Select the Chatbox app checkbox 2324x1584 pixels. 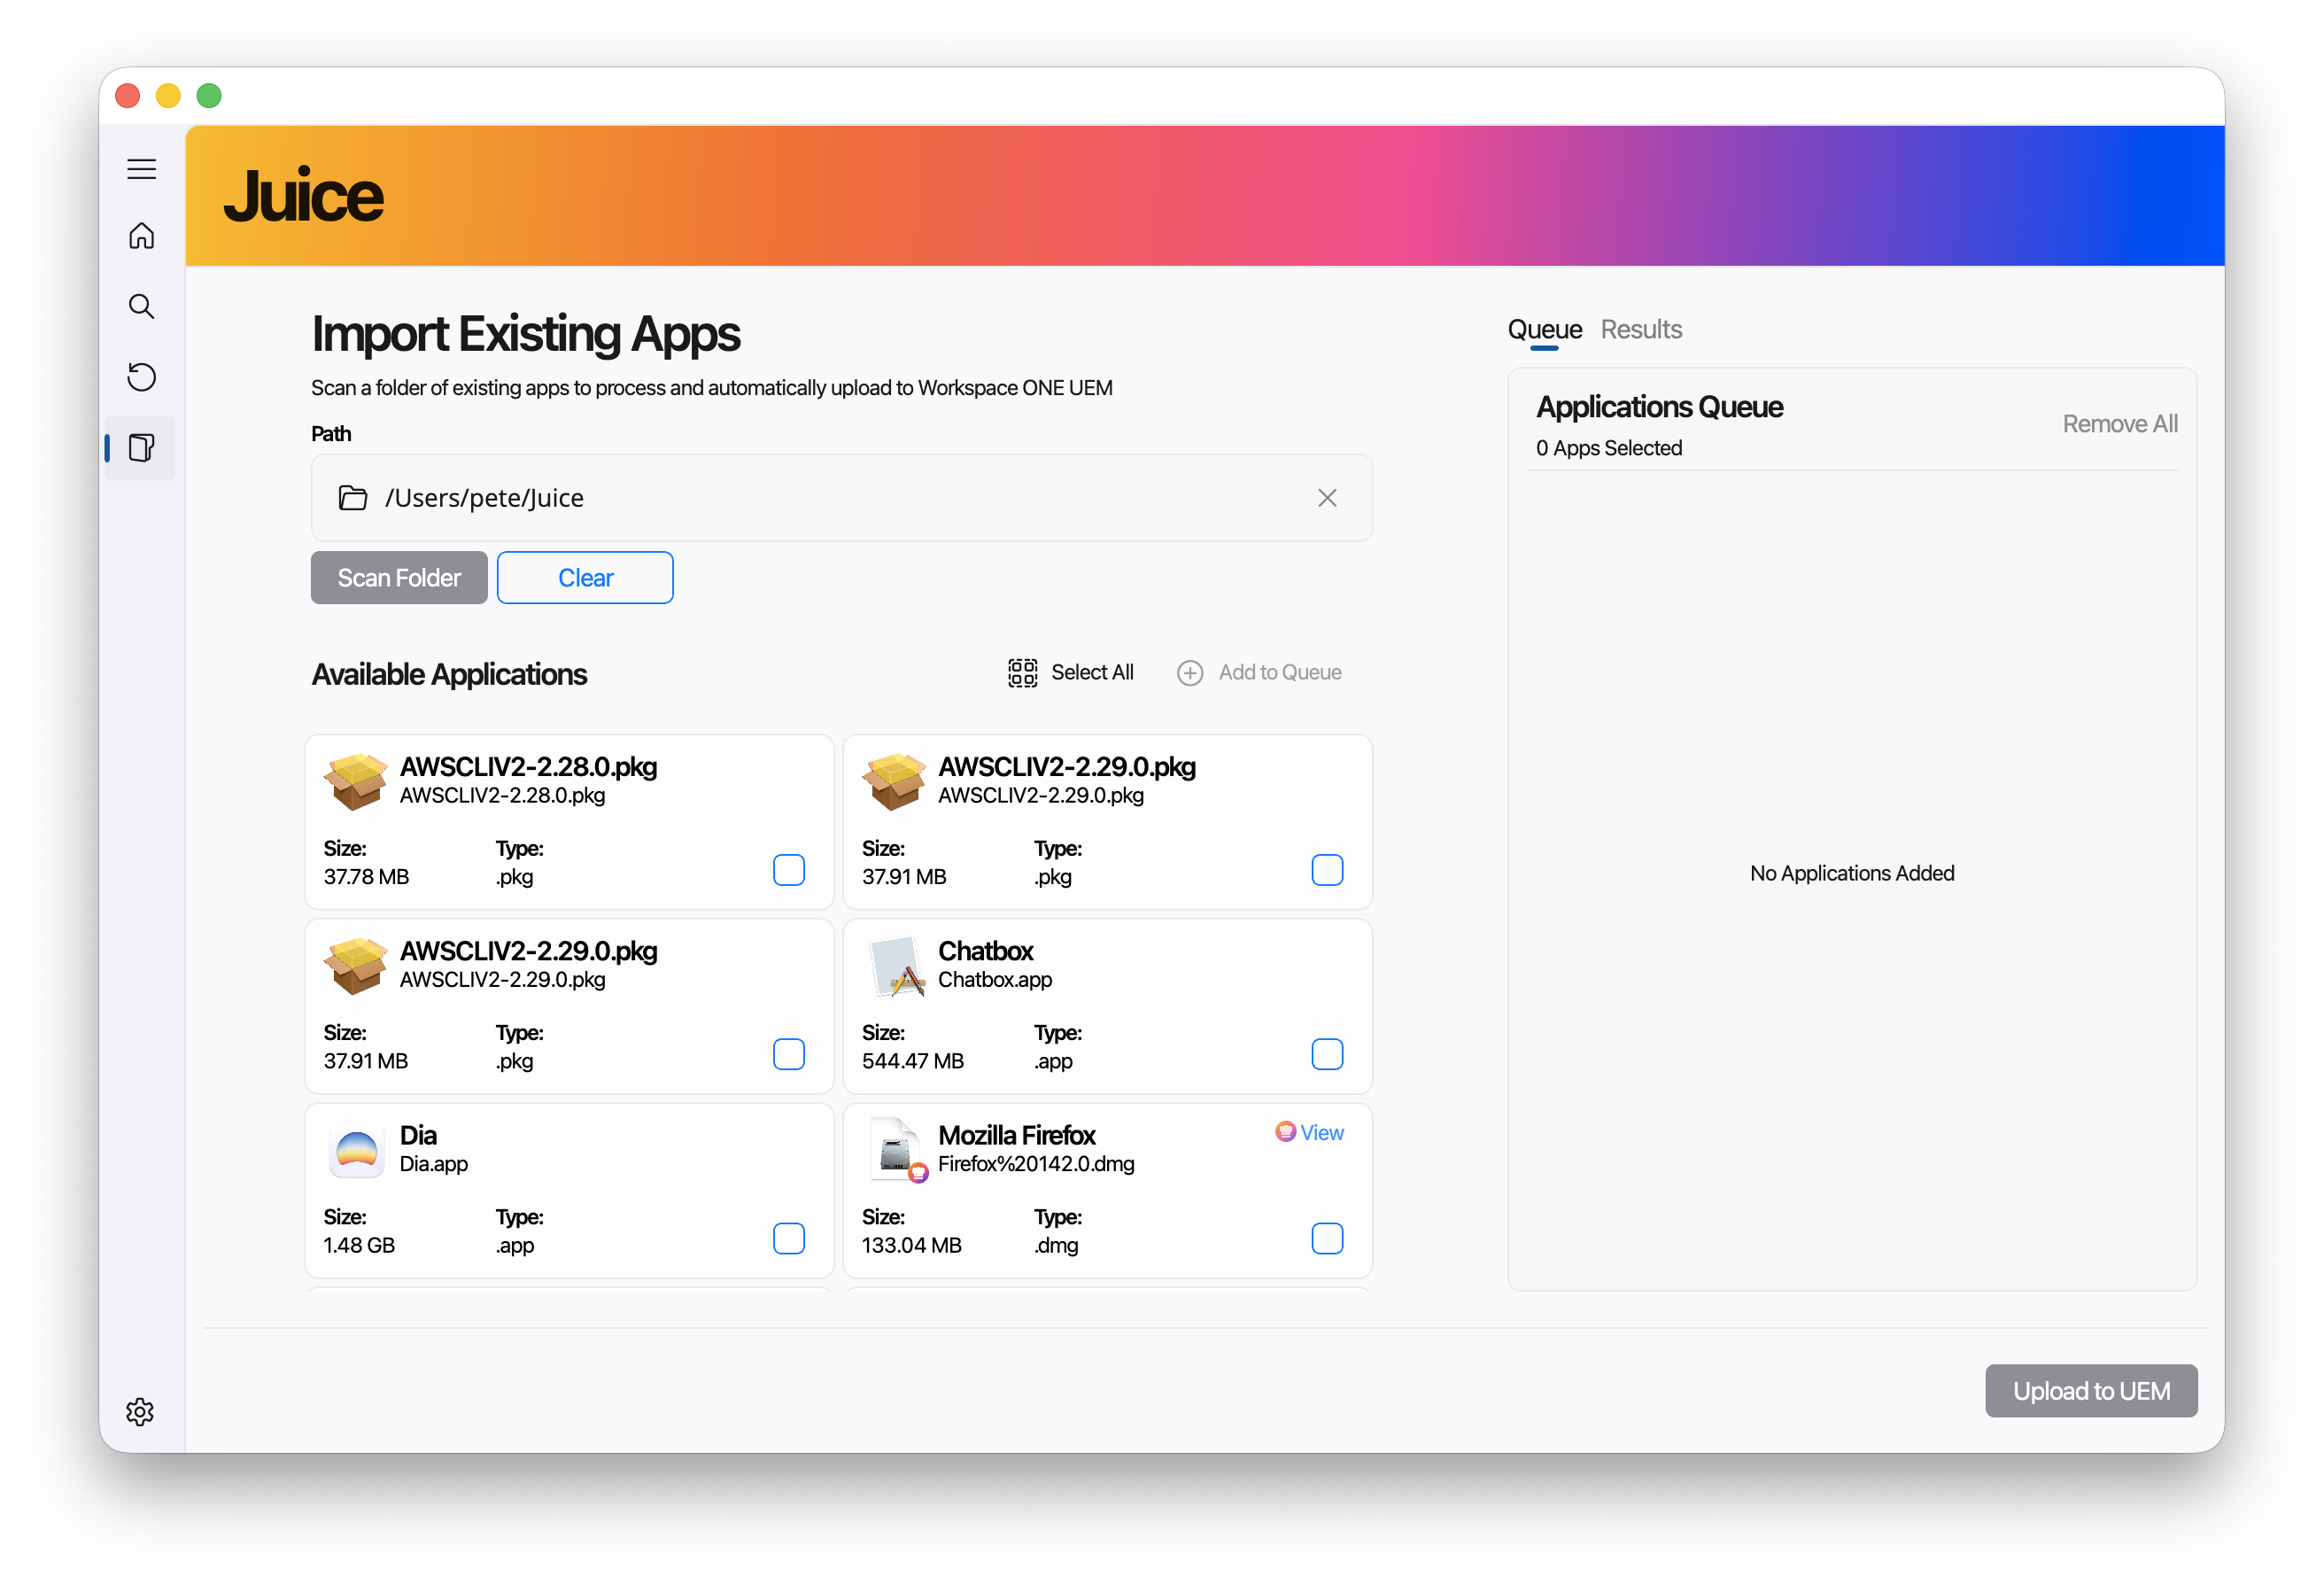[1326, 1054]
